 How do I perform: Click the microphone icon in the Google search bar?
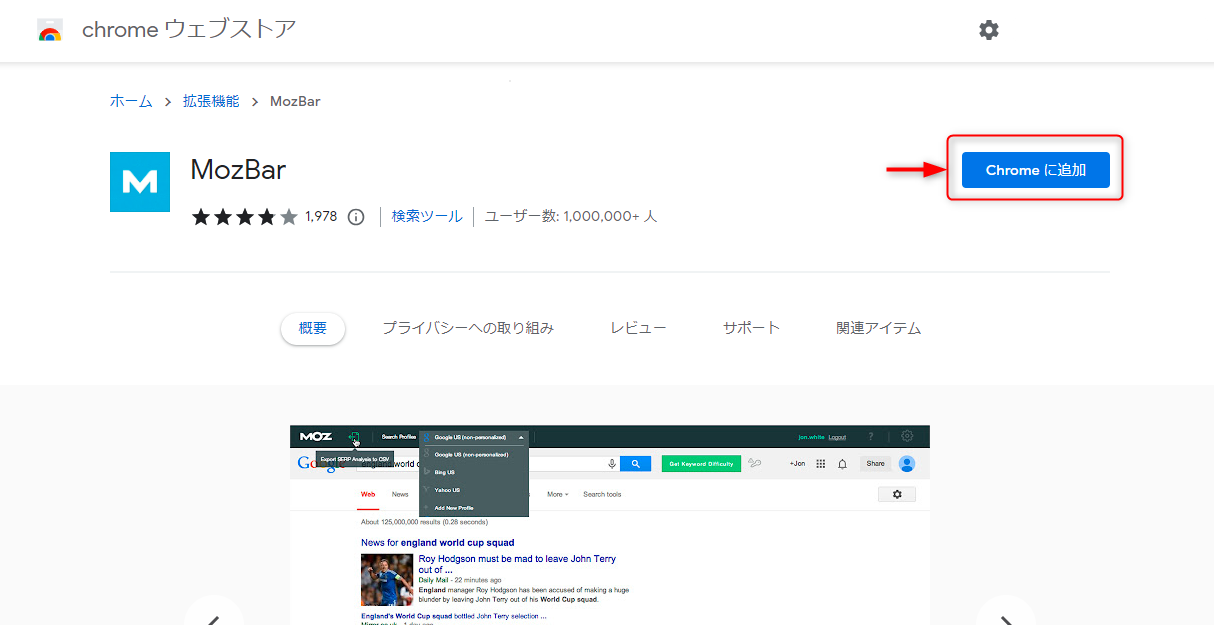tap(612, 464)
